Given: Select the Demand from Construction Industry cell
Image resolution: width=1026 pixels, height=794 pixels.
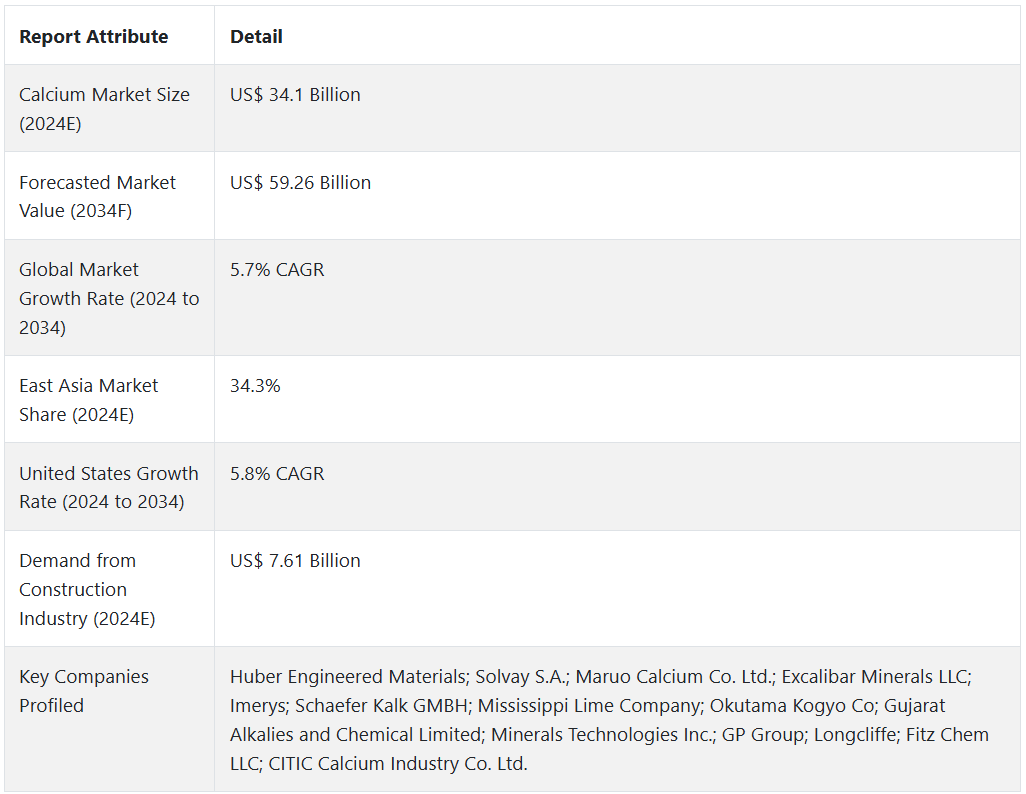Looking at the screenshot, I should click(x=87, y=589).
